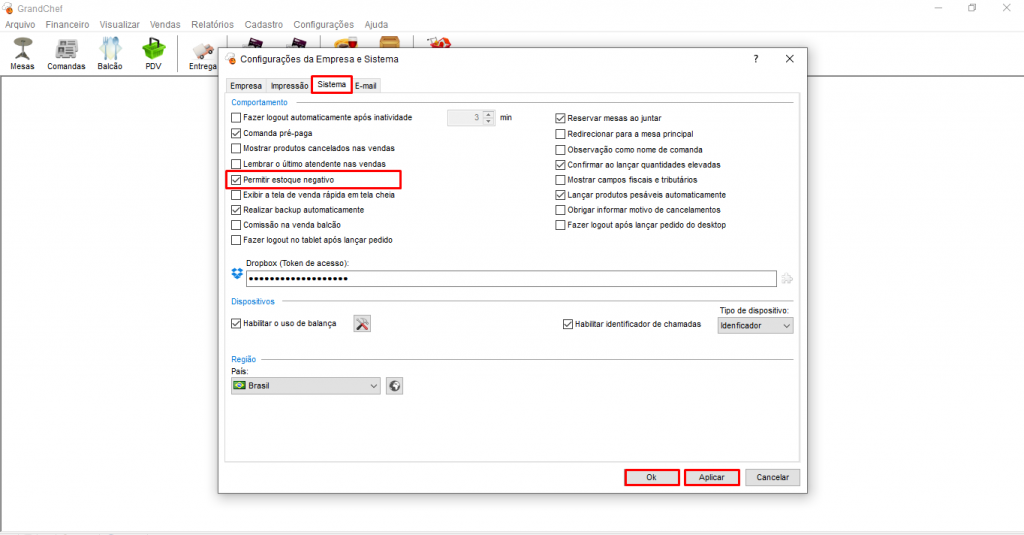
Task: Open the Comandas toolbar icon
Action: pyautogui.click(x=66, y=52)
